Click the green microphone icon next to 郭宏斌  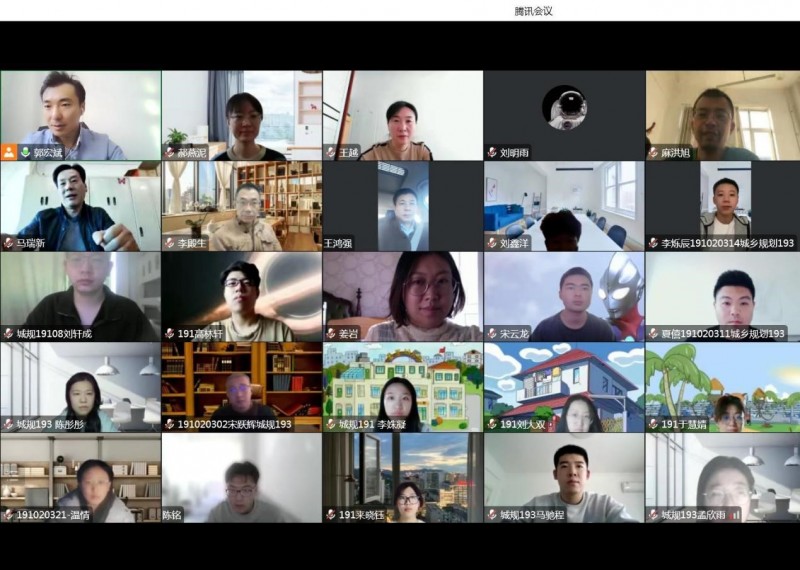pyautogui.click(x=25, y=153)
